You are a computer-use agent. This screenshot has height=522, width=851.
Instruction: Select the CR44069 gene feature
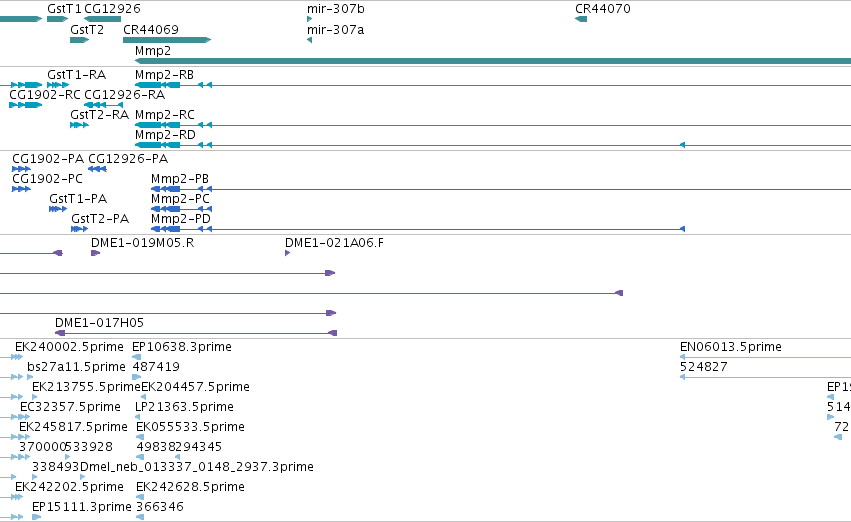point(167,40)
